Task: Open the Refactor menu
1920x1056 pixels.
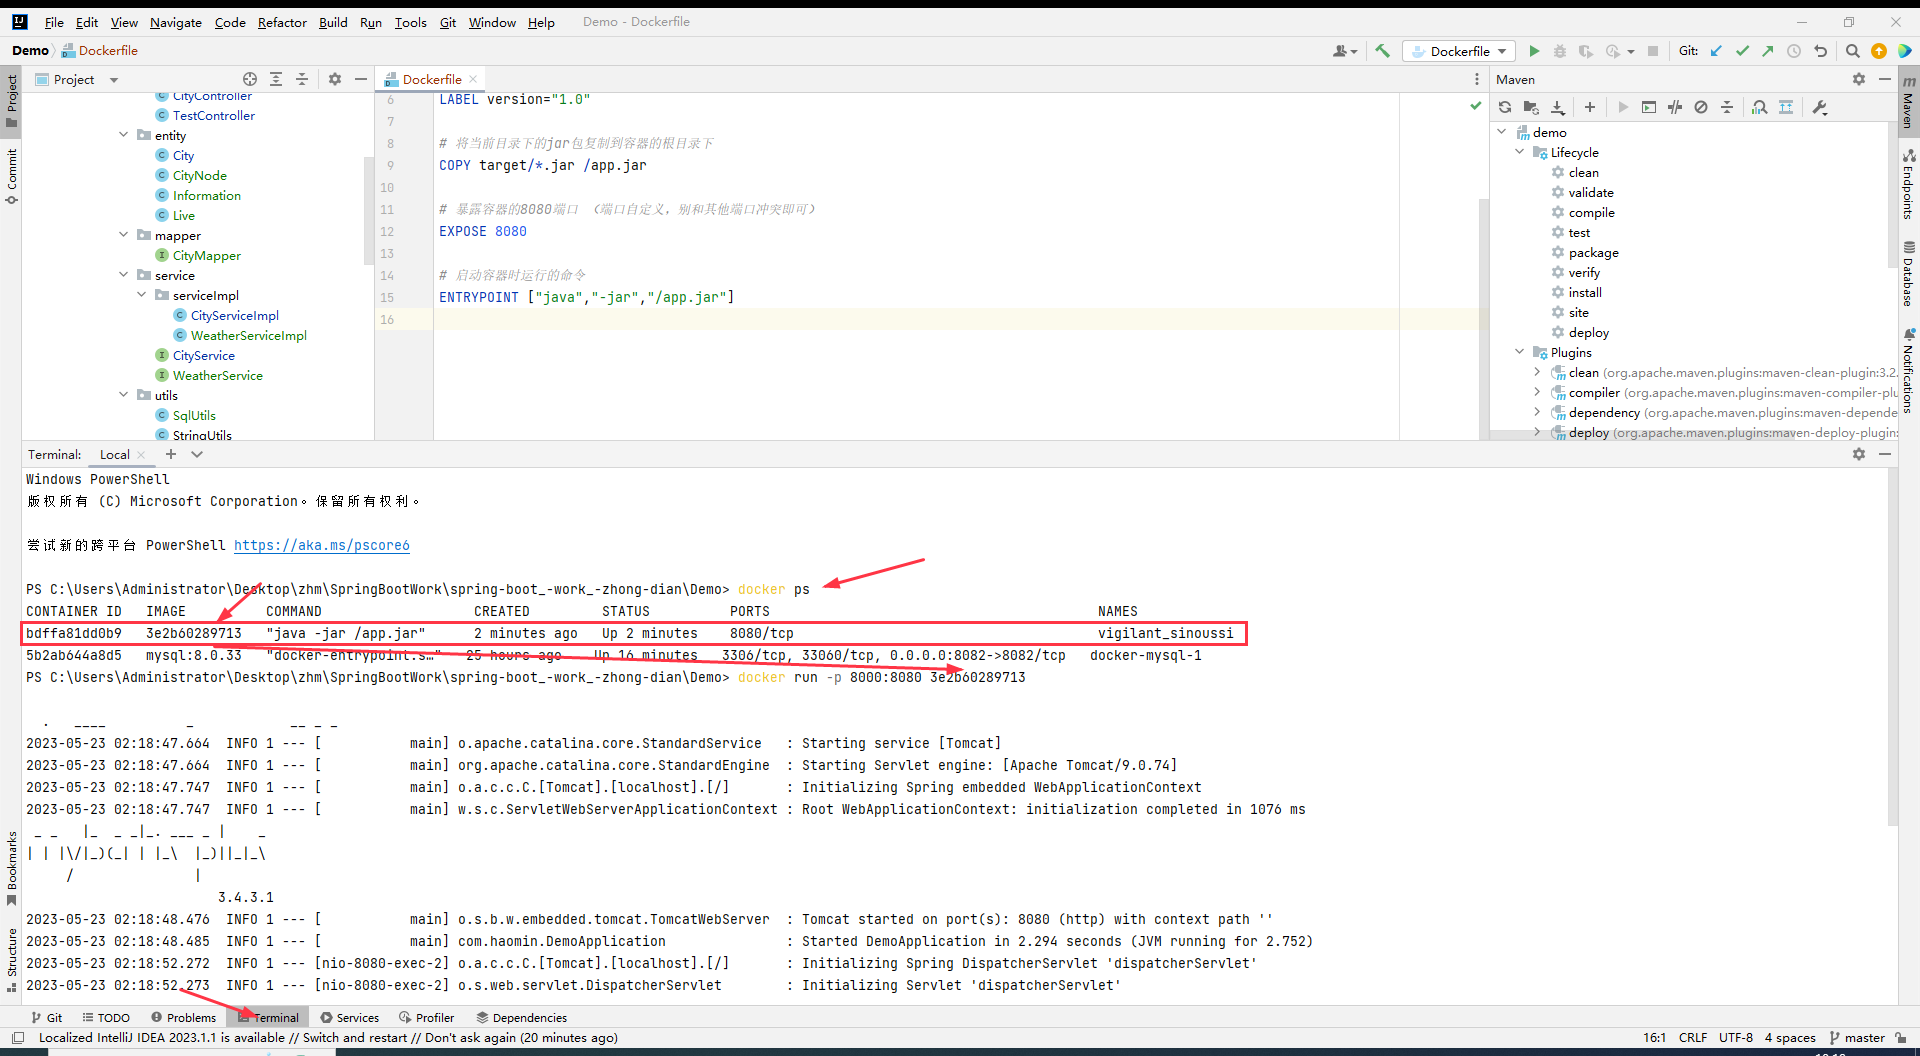Action: (282, 22)
